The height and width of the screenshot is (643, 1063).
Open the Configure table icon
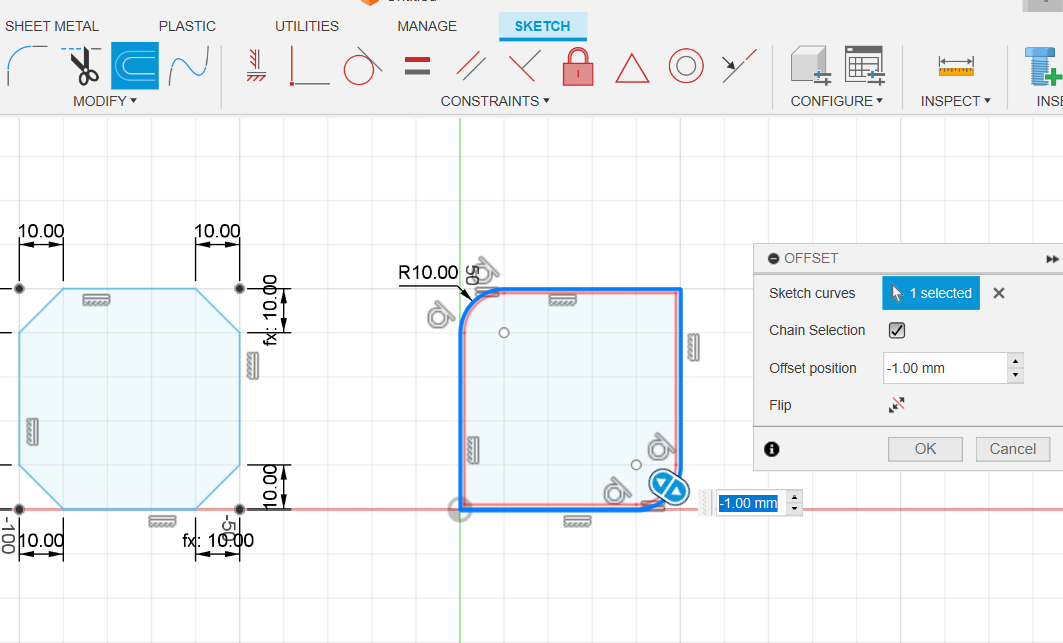864,66
